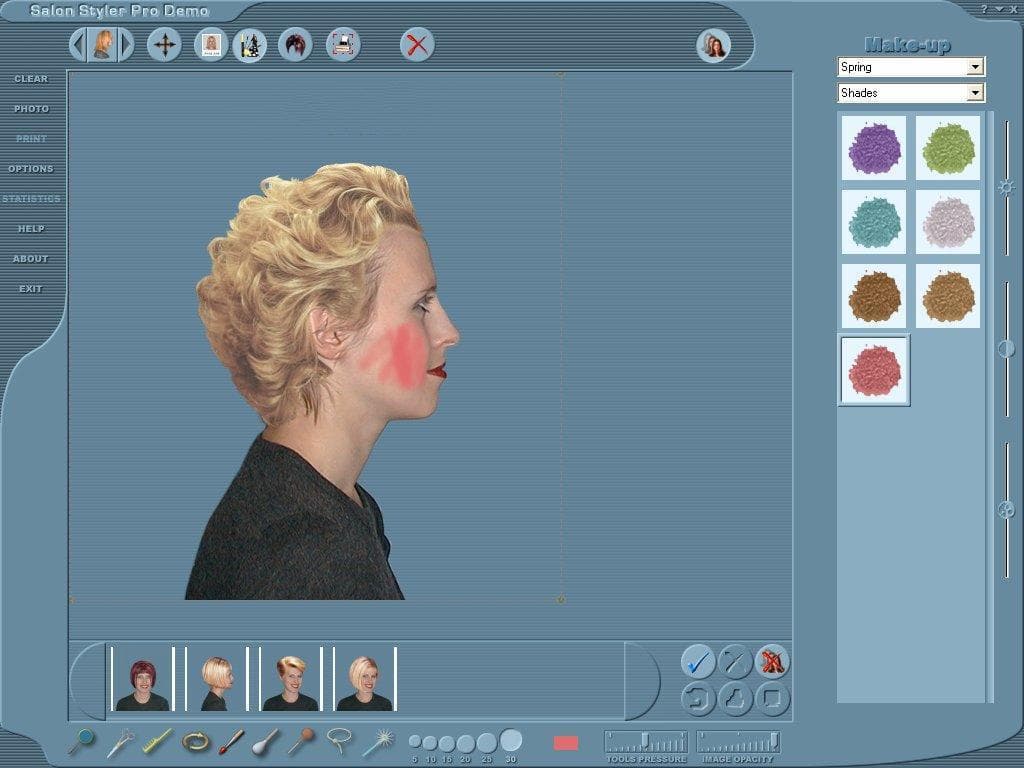The image size is (1024, 768).
Task: Select brush size 5
Action: (415, 742)
